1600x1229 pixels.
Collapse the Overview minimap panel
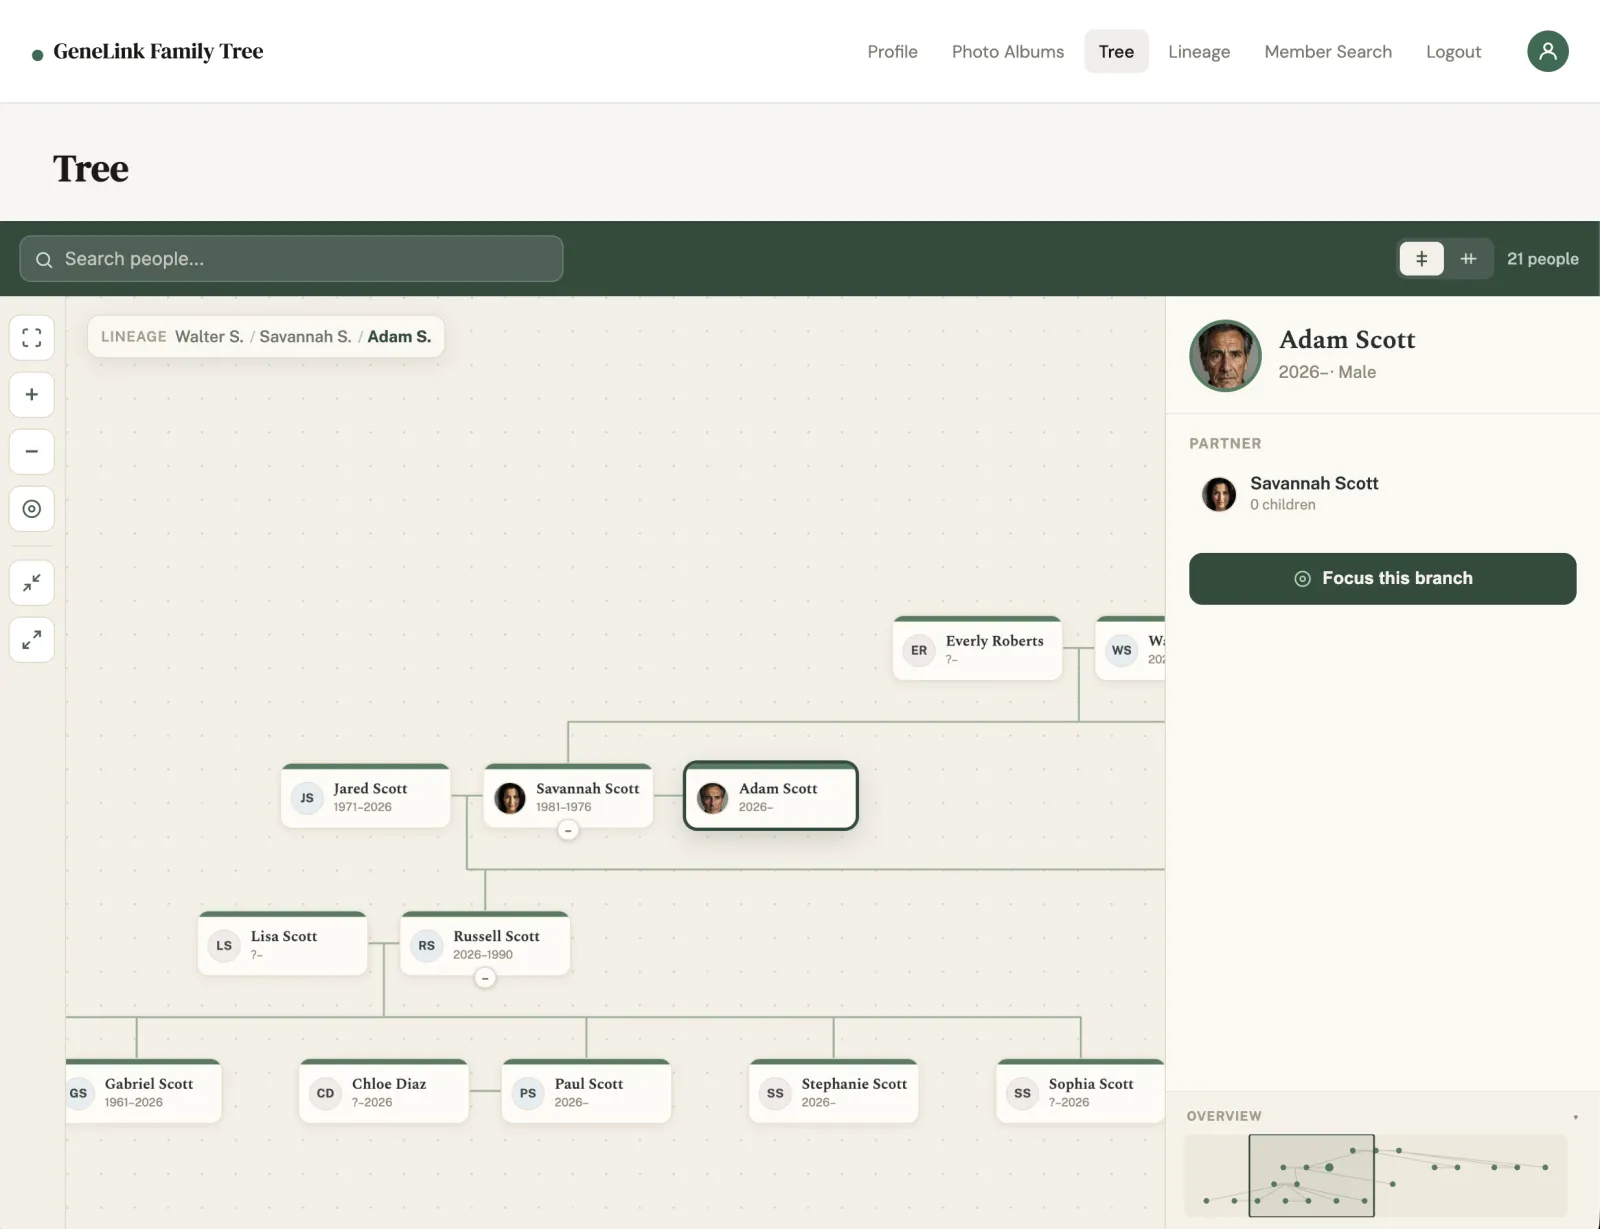1575,1117
